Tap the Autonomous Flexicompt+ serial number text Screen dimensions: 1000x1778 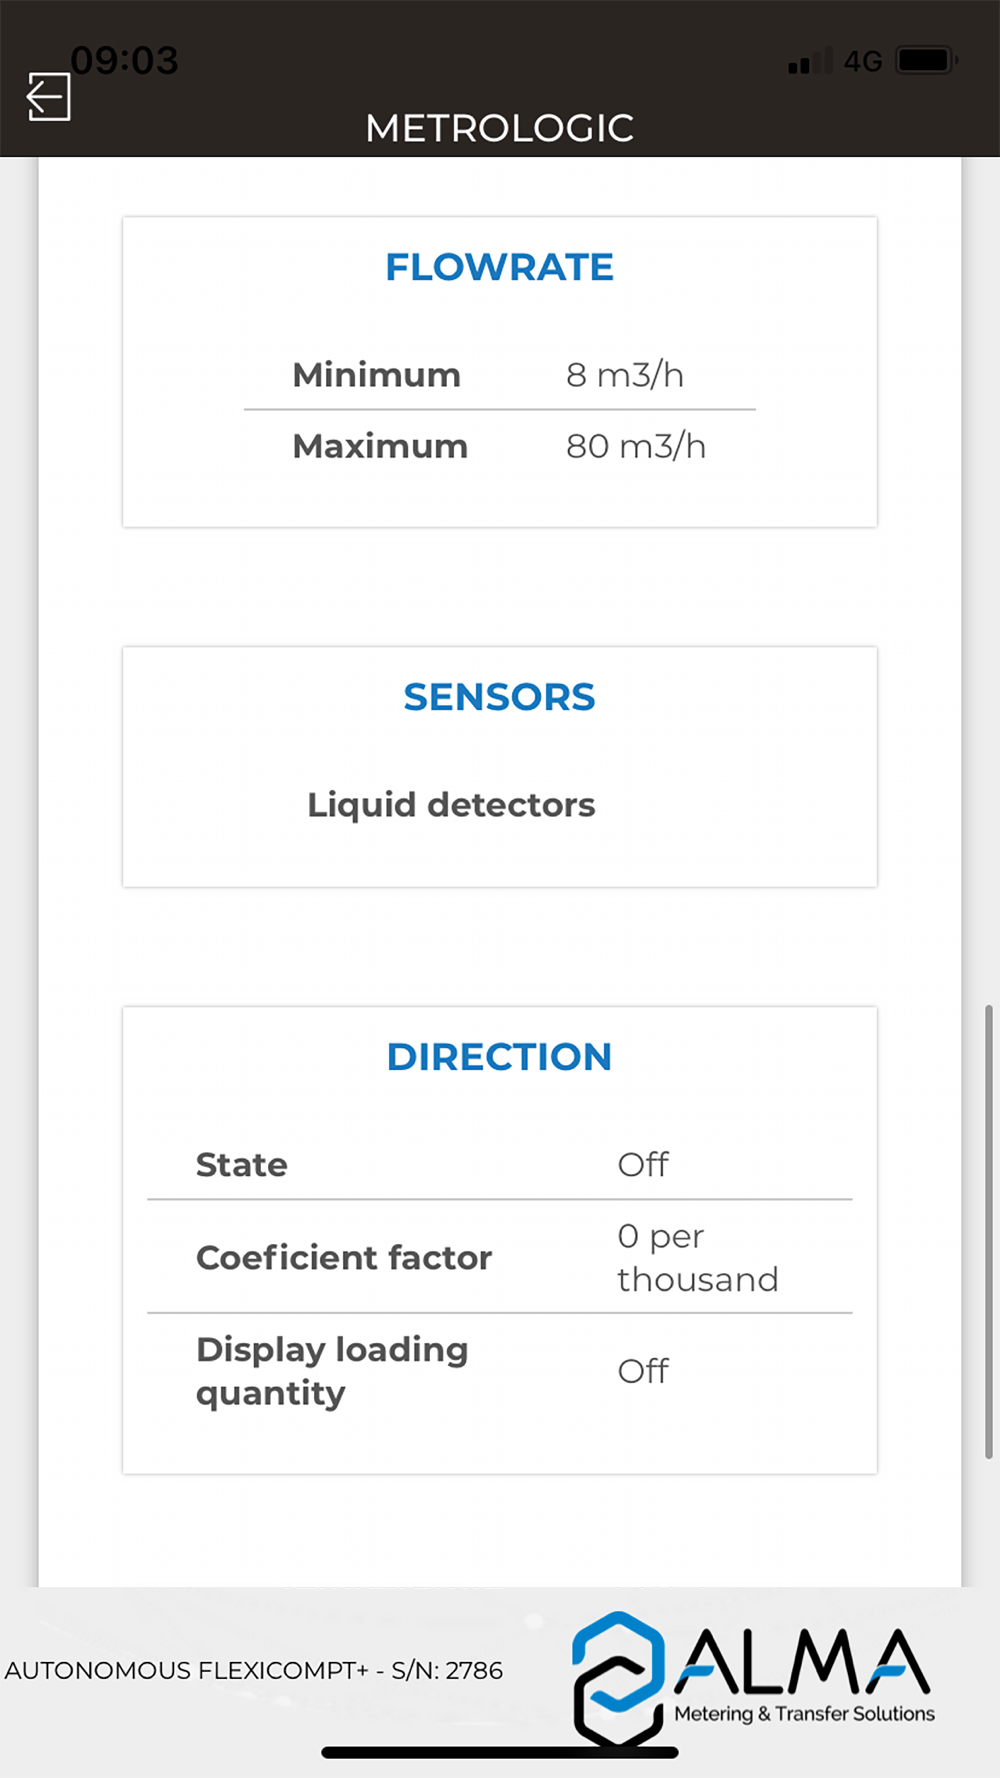[254, 1670]
